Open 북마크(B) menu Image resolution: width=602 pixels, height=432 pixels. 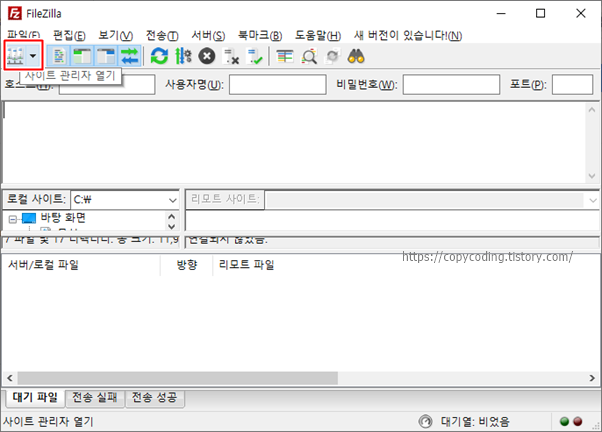tap(260, 36)
